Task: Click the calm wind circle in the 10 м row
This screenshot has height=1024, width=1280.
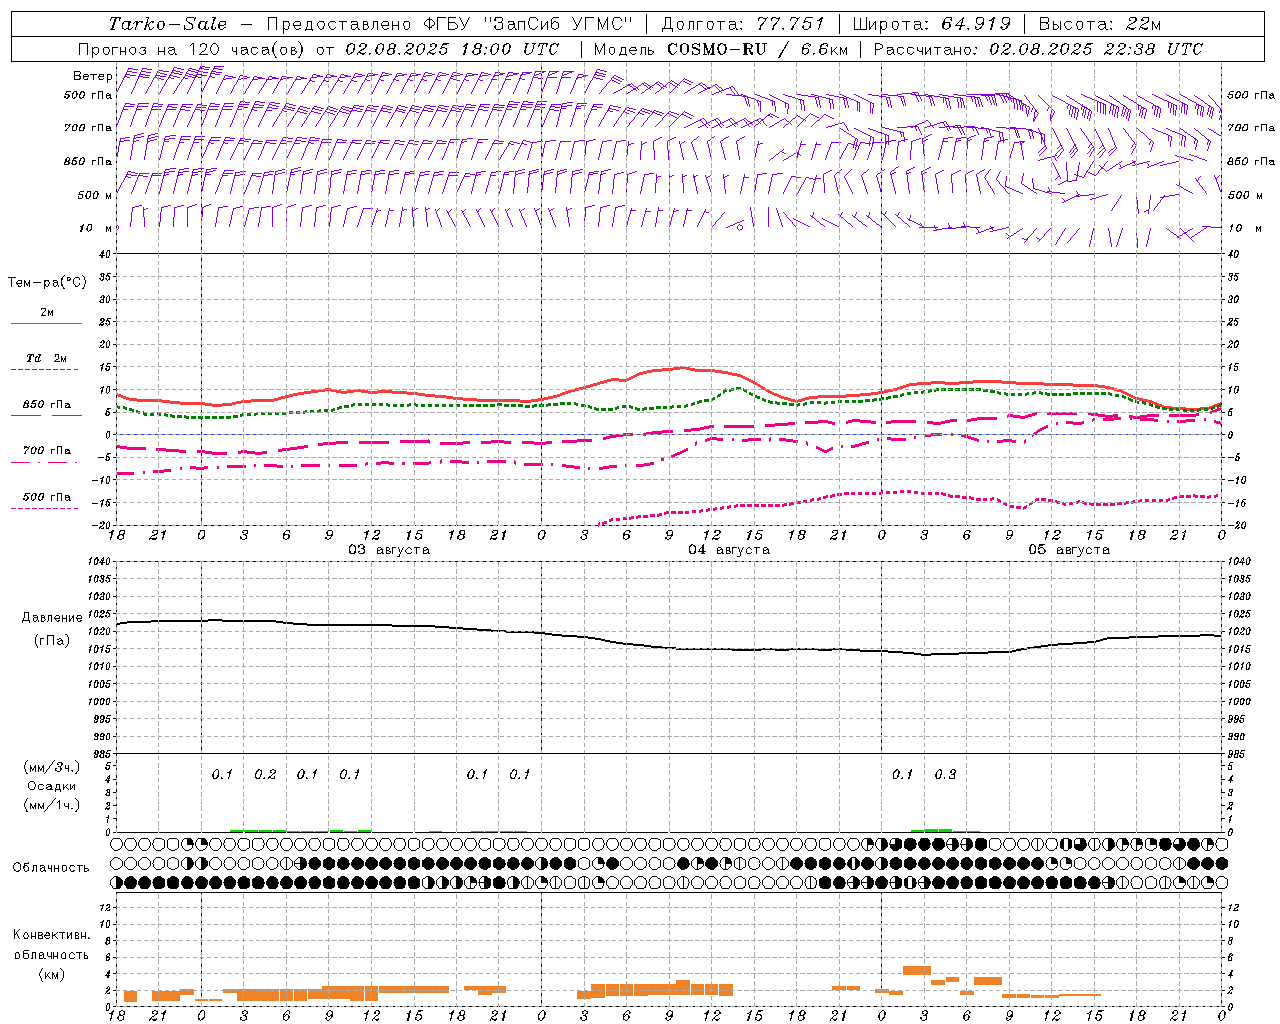Action: (x=740, y=227)
